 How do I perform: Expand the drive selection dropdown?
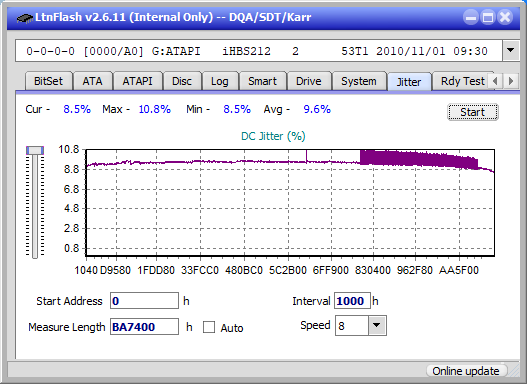(511, 50)
